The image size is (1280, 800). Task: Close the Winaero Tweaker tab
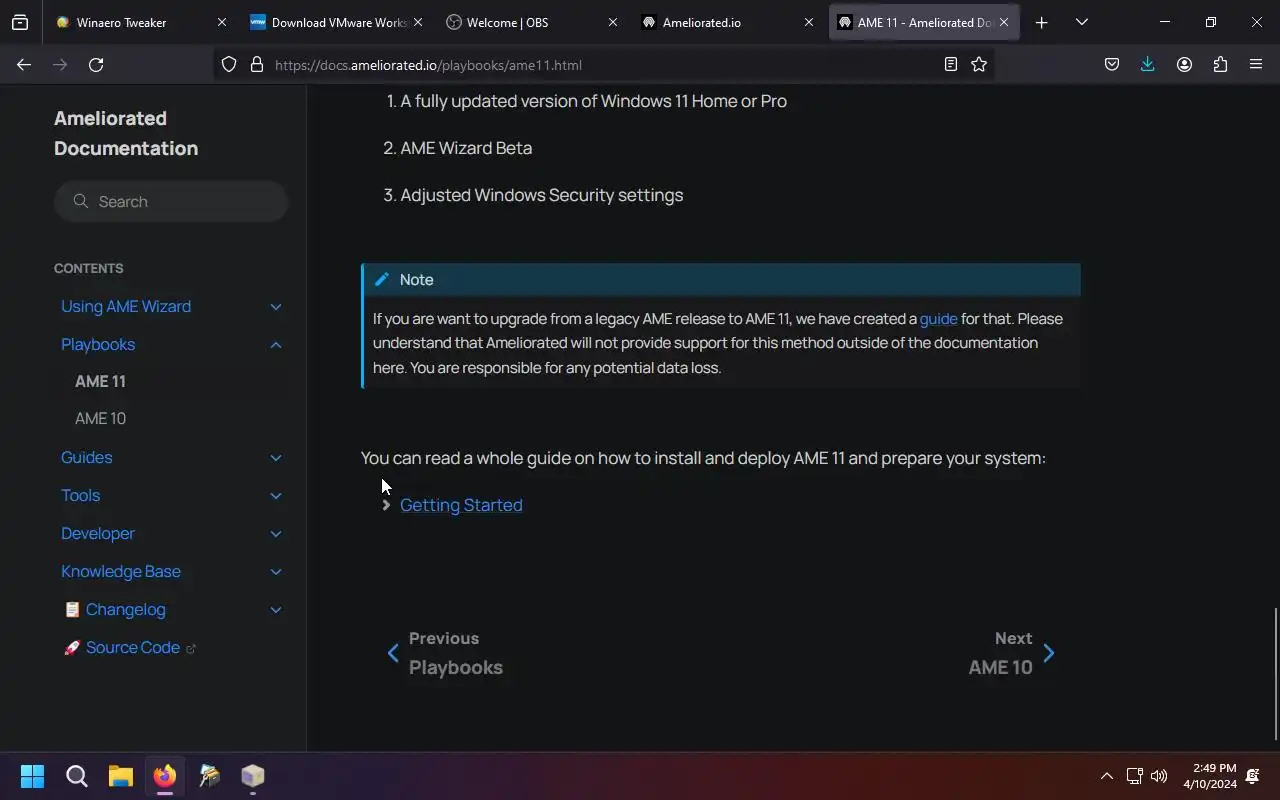(222, 22)
